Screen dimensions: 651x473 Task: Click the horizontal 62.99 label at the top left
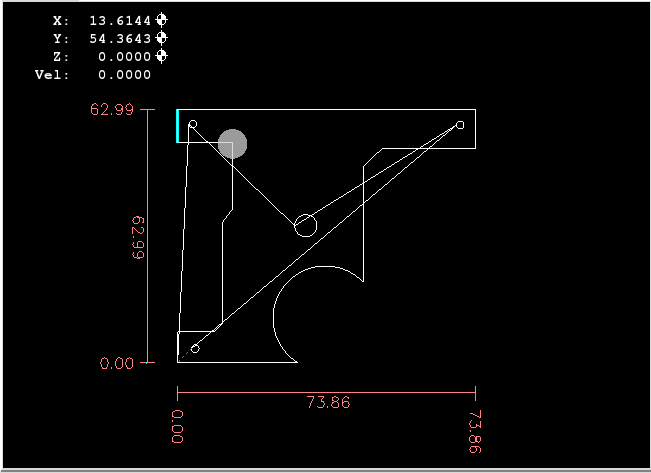tap(112, 110)
